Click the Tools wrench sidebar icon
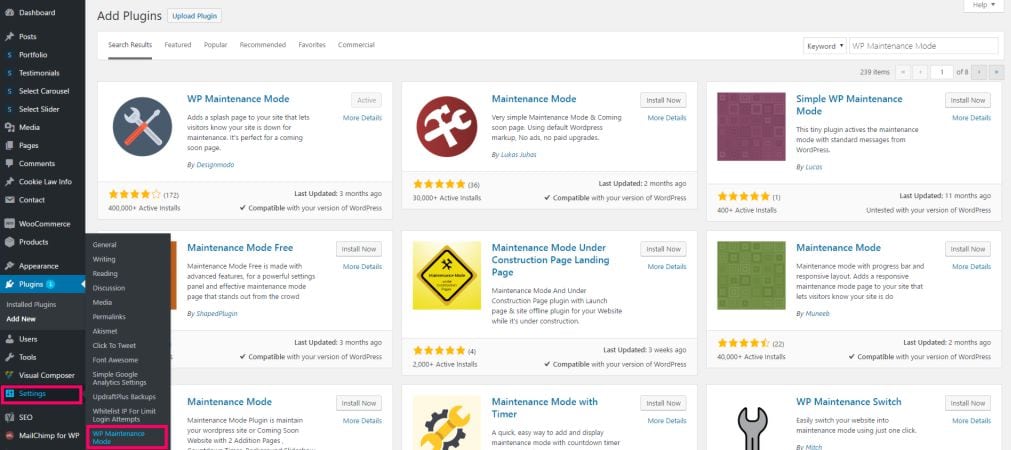1011x450 pixels. 9,357
